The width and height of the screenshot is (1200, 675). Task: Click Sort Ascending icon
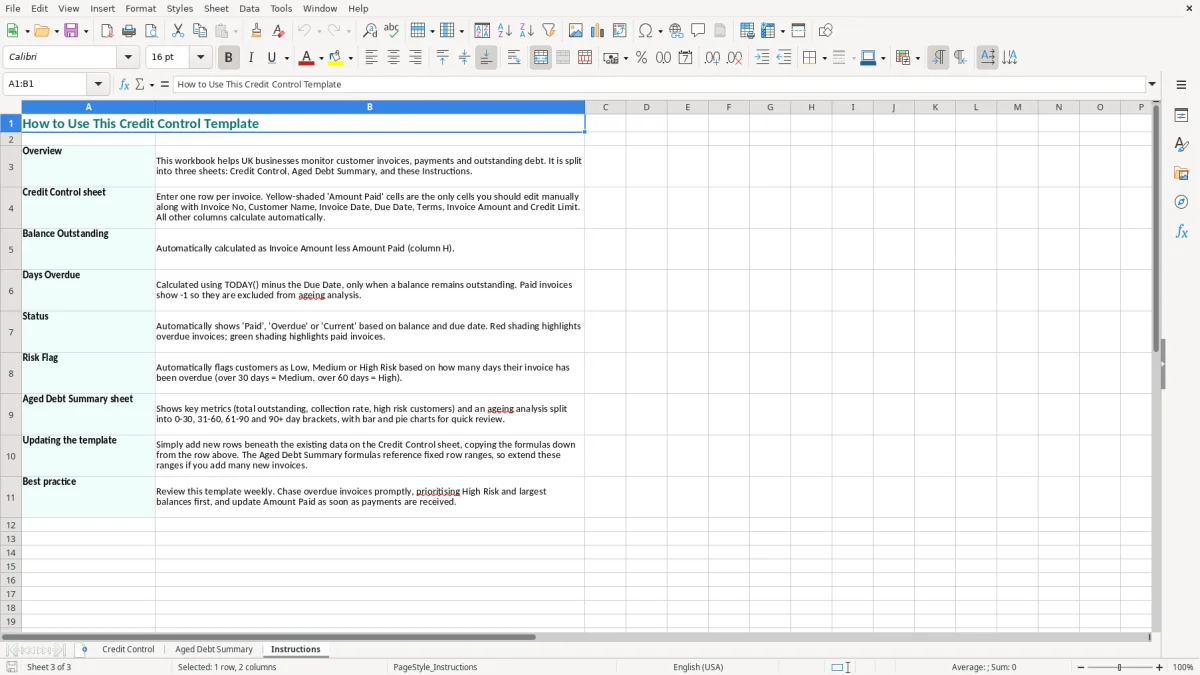[505, 31]
